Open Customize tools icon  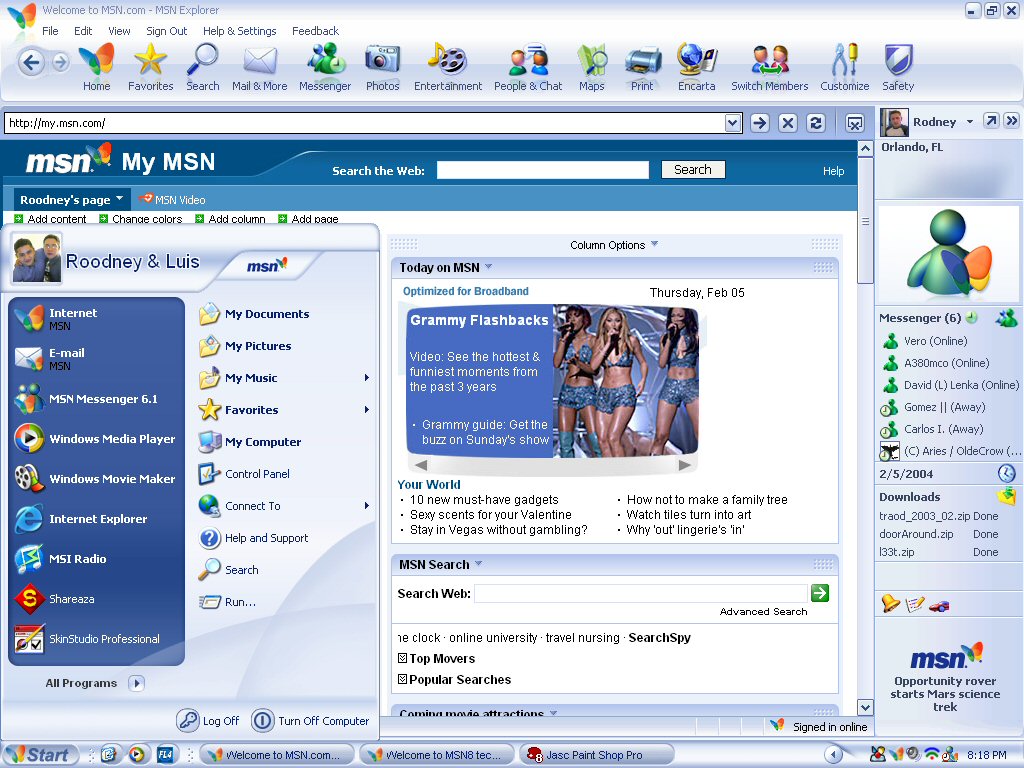pos(844,67)
